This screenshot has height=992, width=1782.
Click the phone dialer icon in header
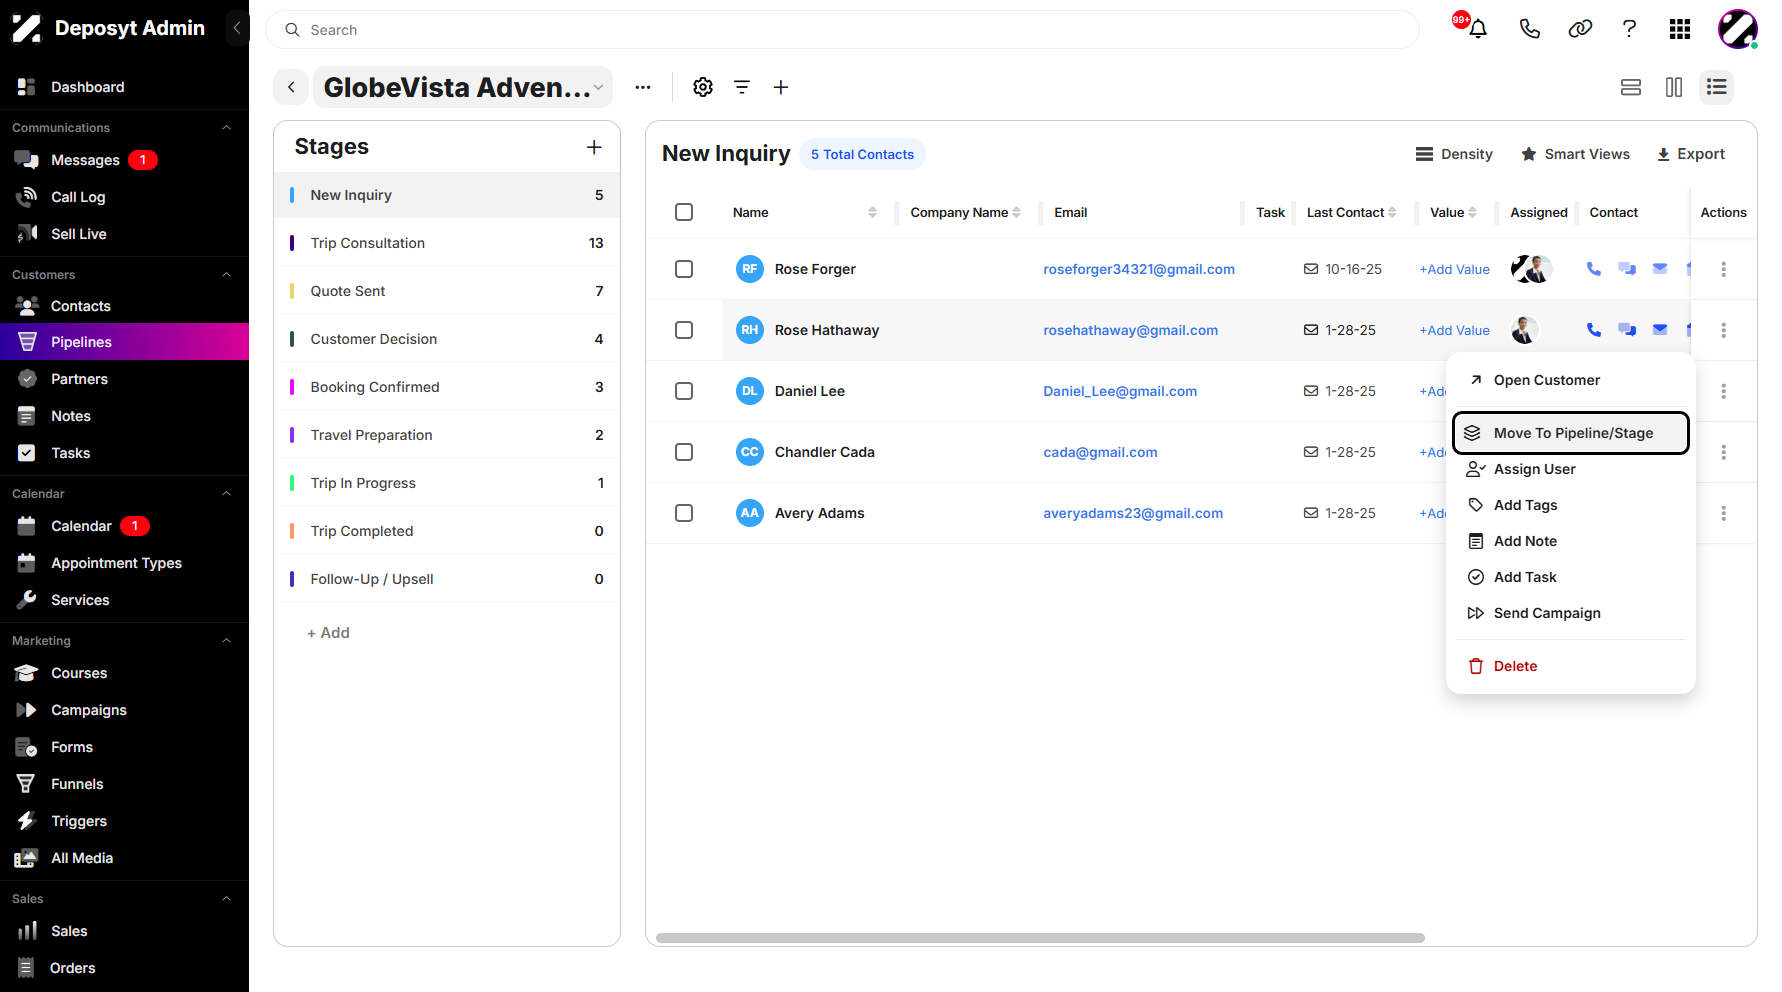1529,29
